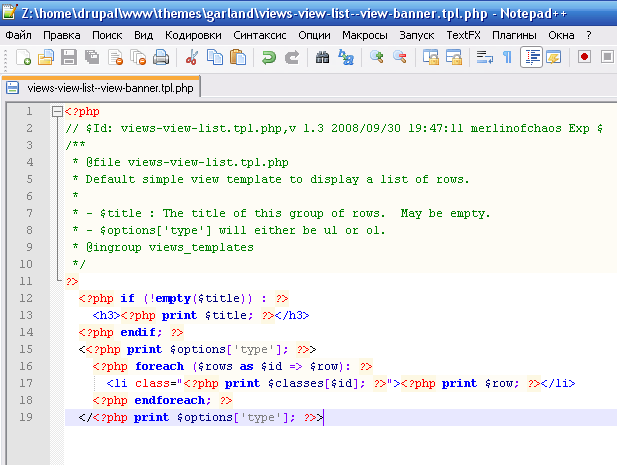Viewport: 617px width, 465px height.
Task: Click line number 12 in margin
Action: point(26,298)
